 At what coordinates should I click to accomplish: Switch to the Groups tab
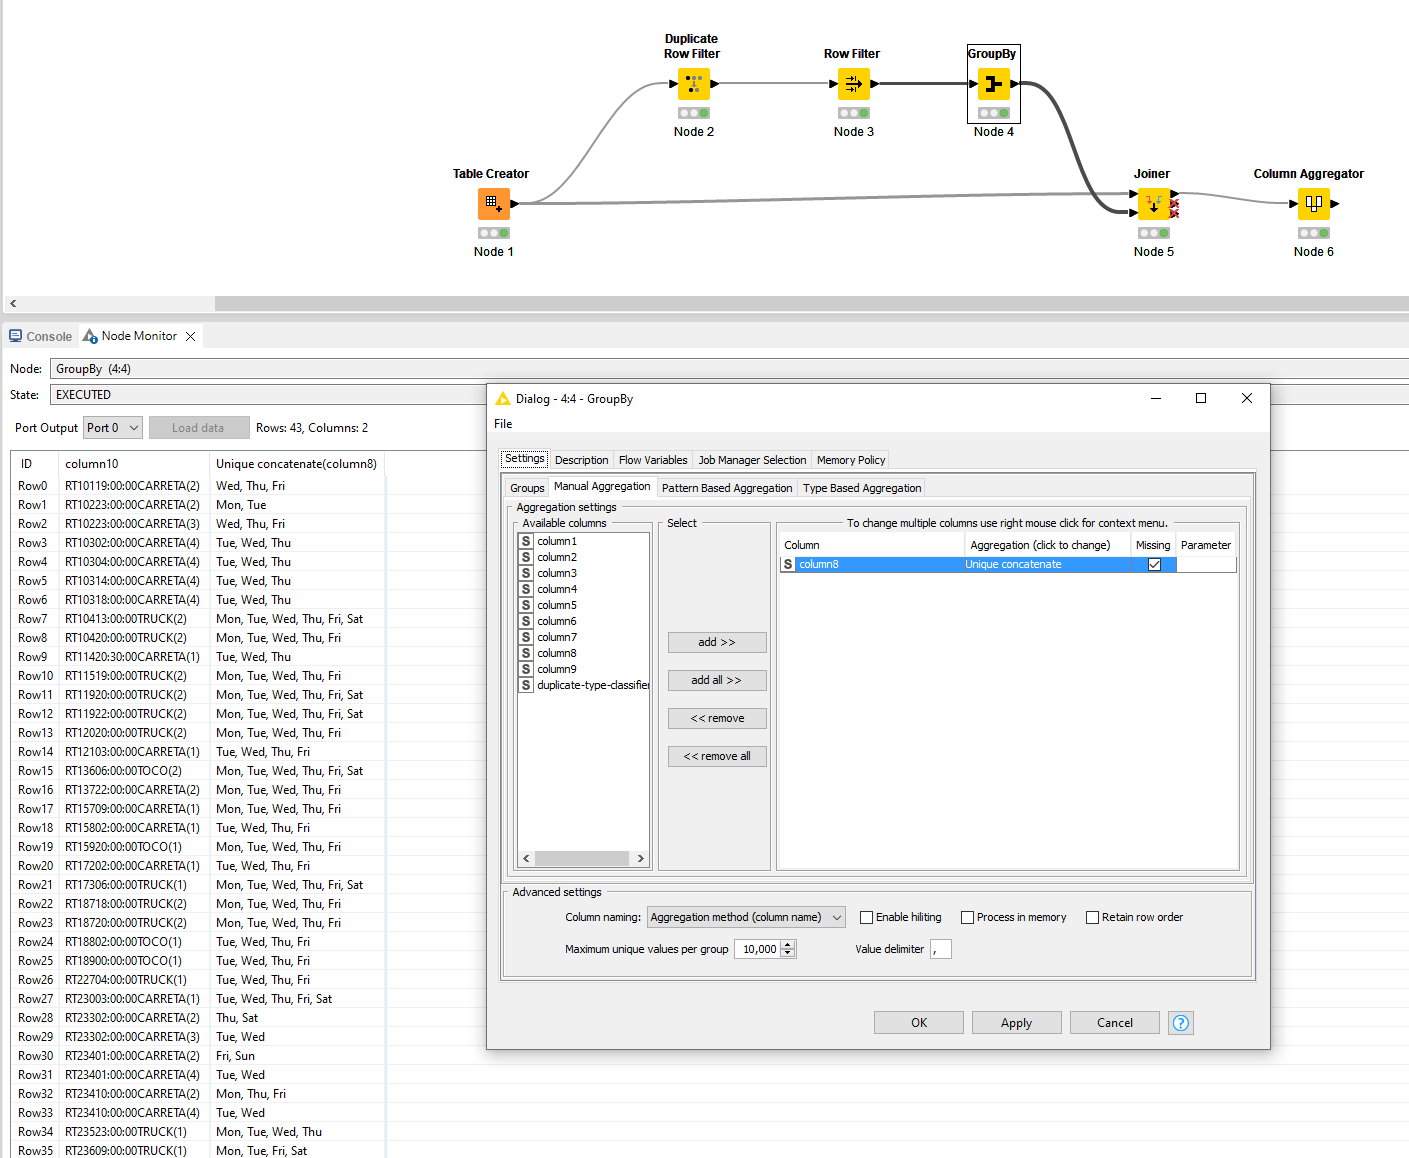[x=527, y=488]
